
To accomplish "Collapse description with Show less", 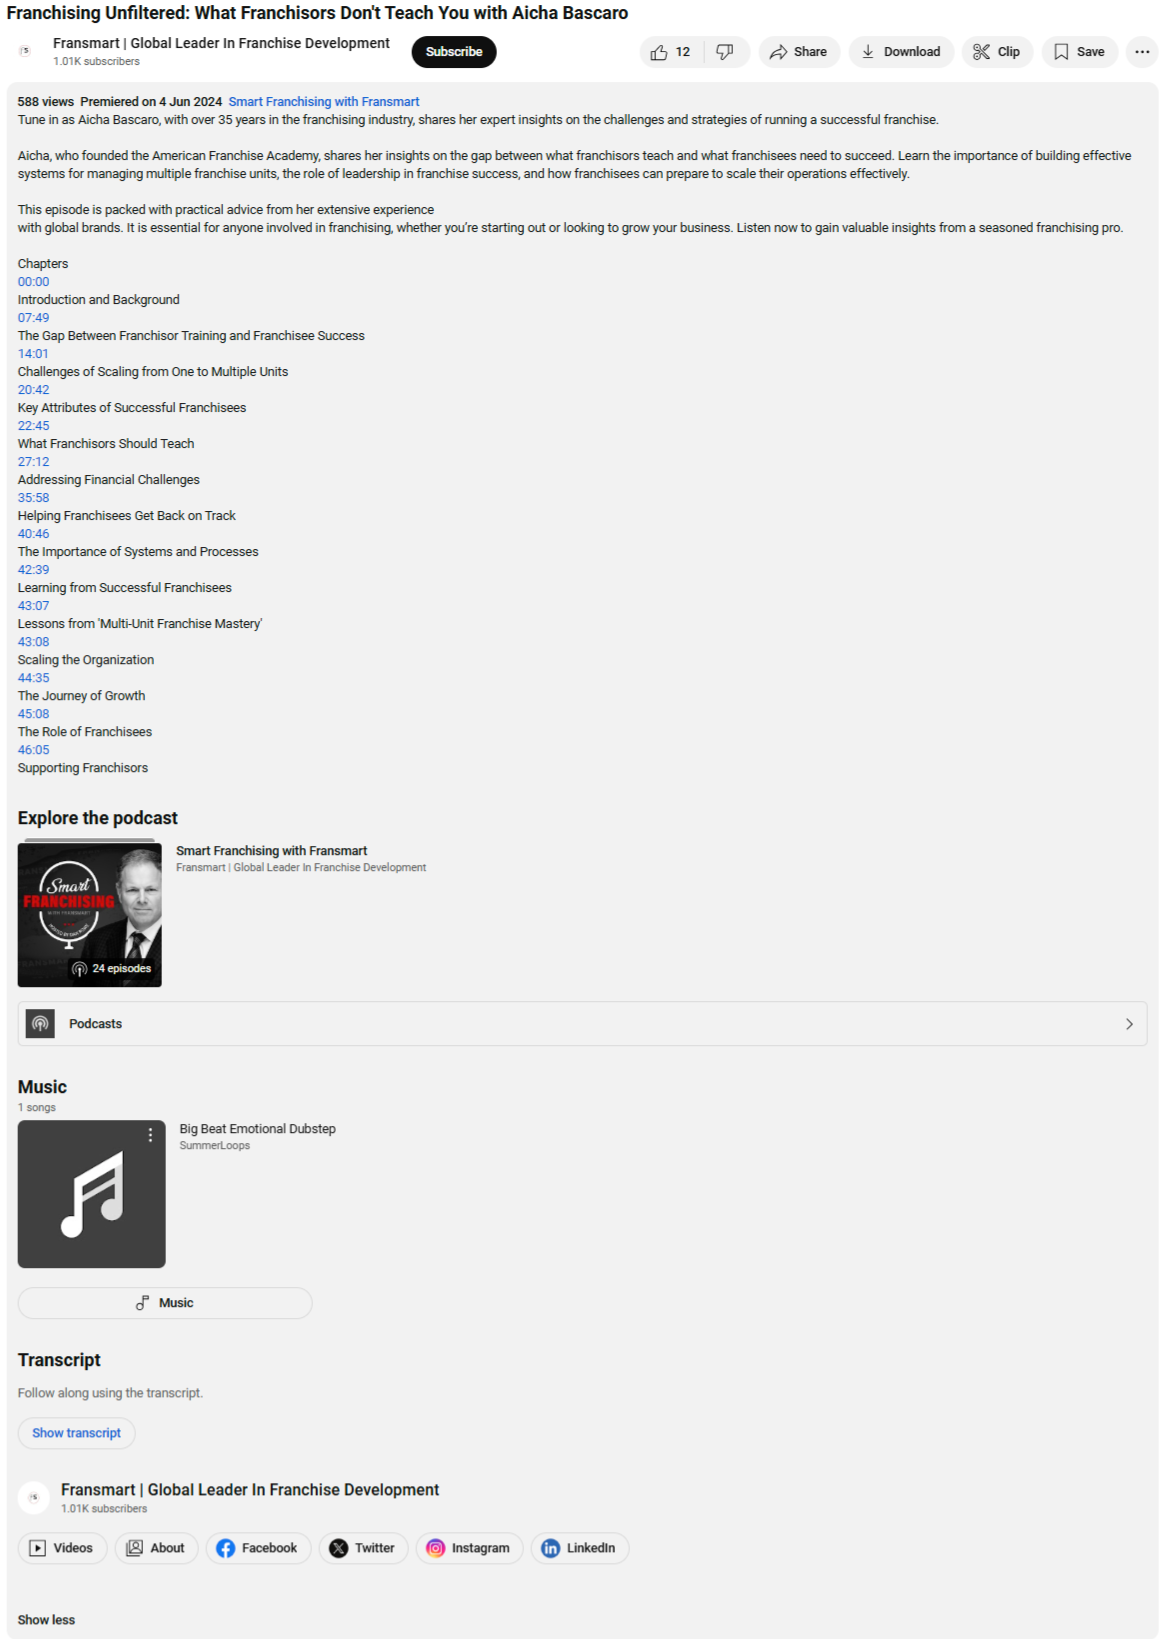I will 46,1620.
